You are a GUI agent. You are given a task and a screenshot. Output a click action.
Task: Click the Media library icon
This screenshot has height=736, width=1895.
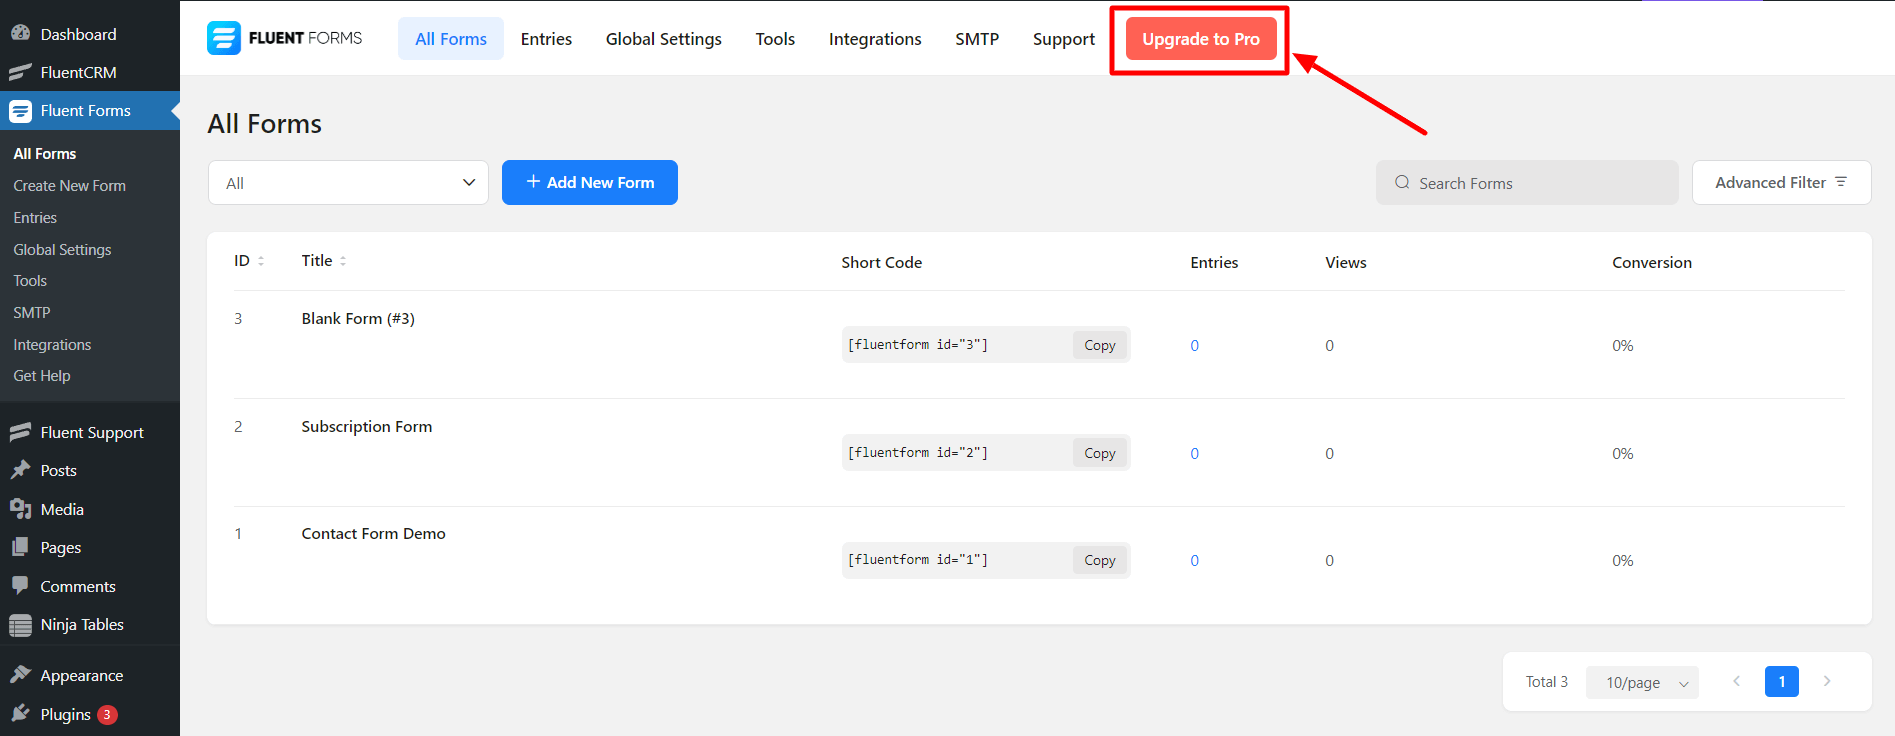click(20, 509)
